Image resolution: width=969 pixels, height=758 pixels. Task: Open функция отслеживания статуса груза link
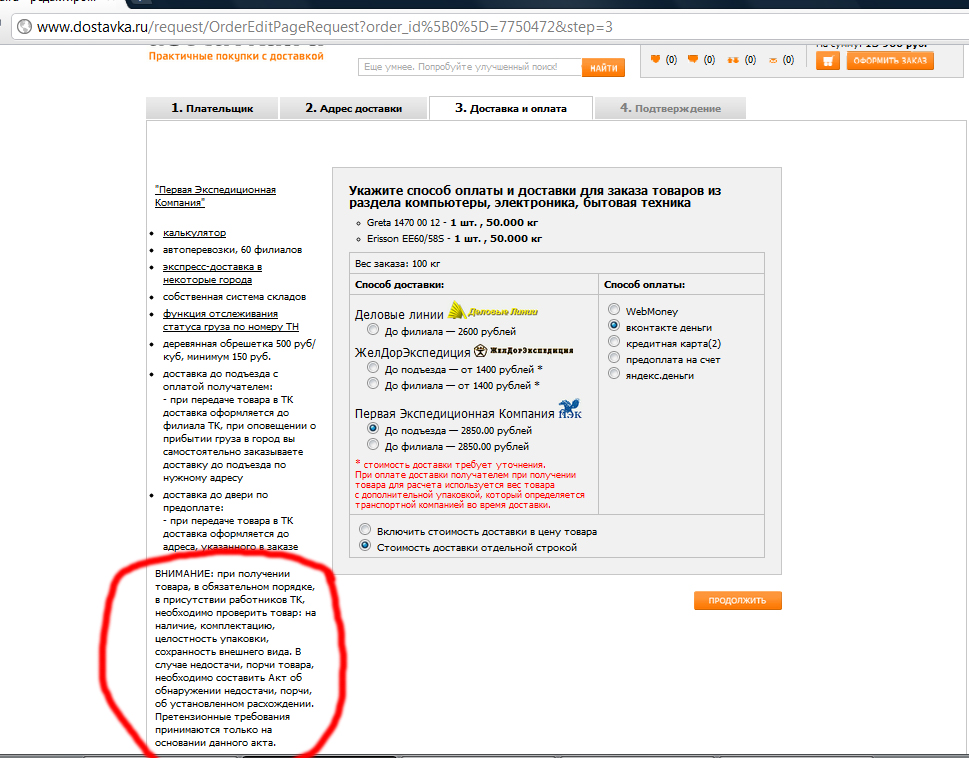(231, 320)
